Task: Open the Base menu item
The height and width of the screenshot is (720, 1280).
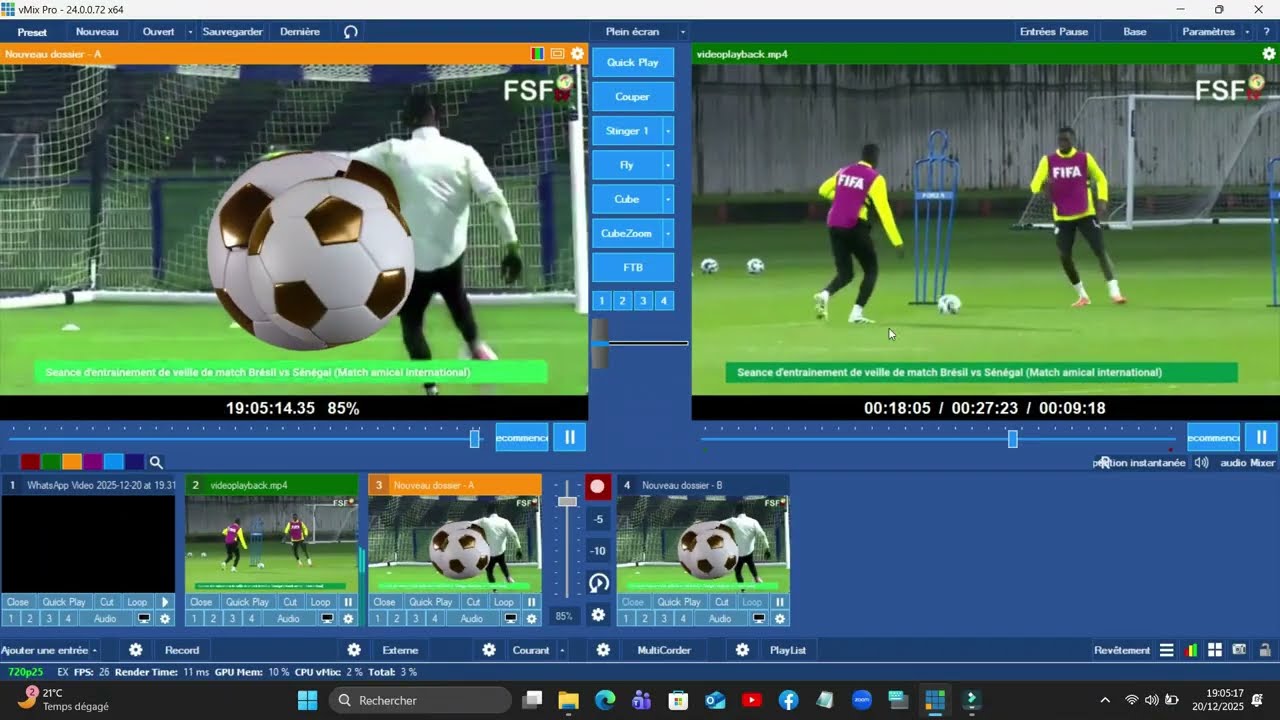Action: [x=1135, y=32]
